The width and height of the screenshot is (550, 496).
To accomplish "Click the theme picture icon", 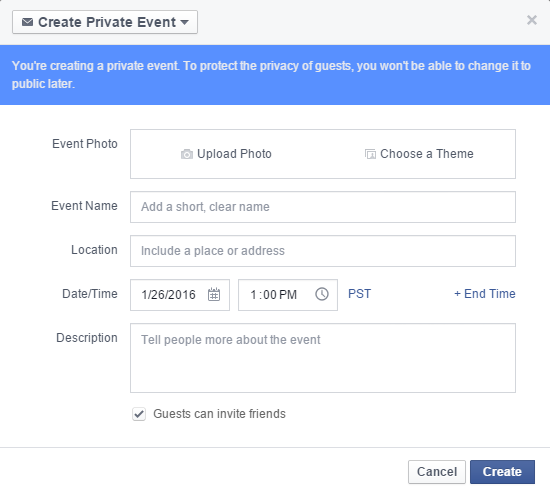I will [370, 154].
